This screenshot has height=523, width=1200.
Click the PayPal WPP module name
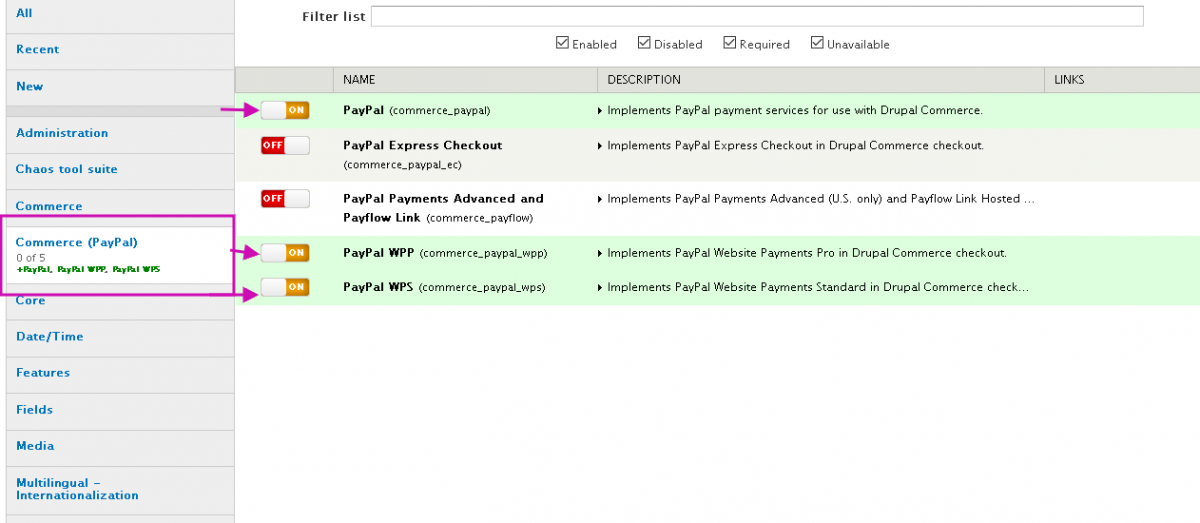[x=378, y=253]
